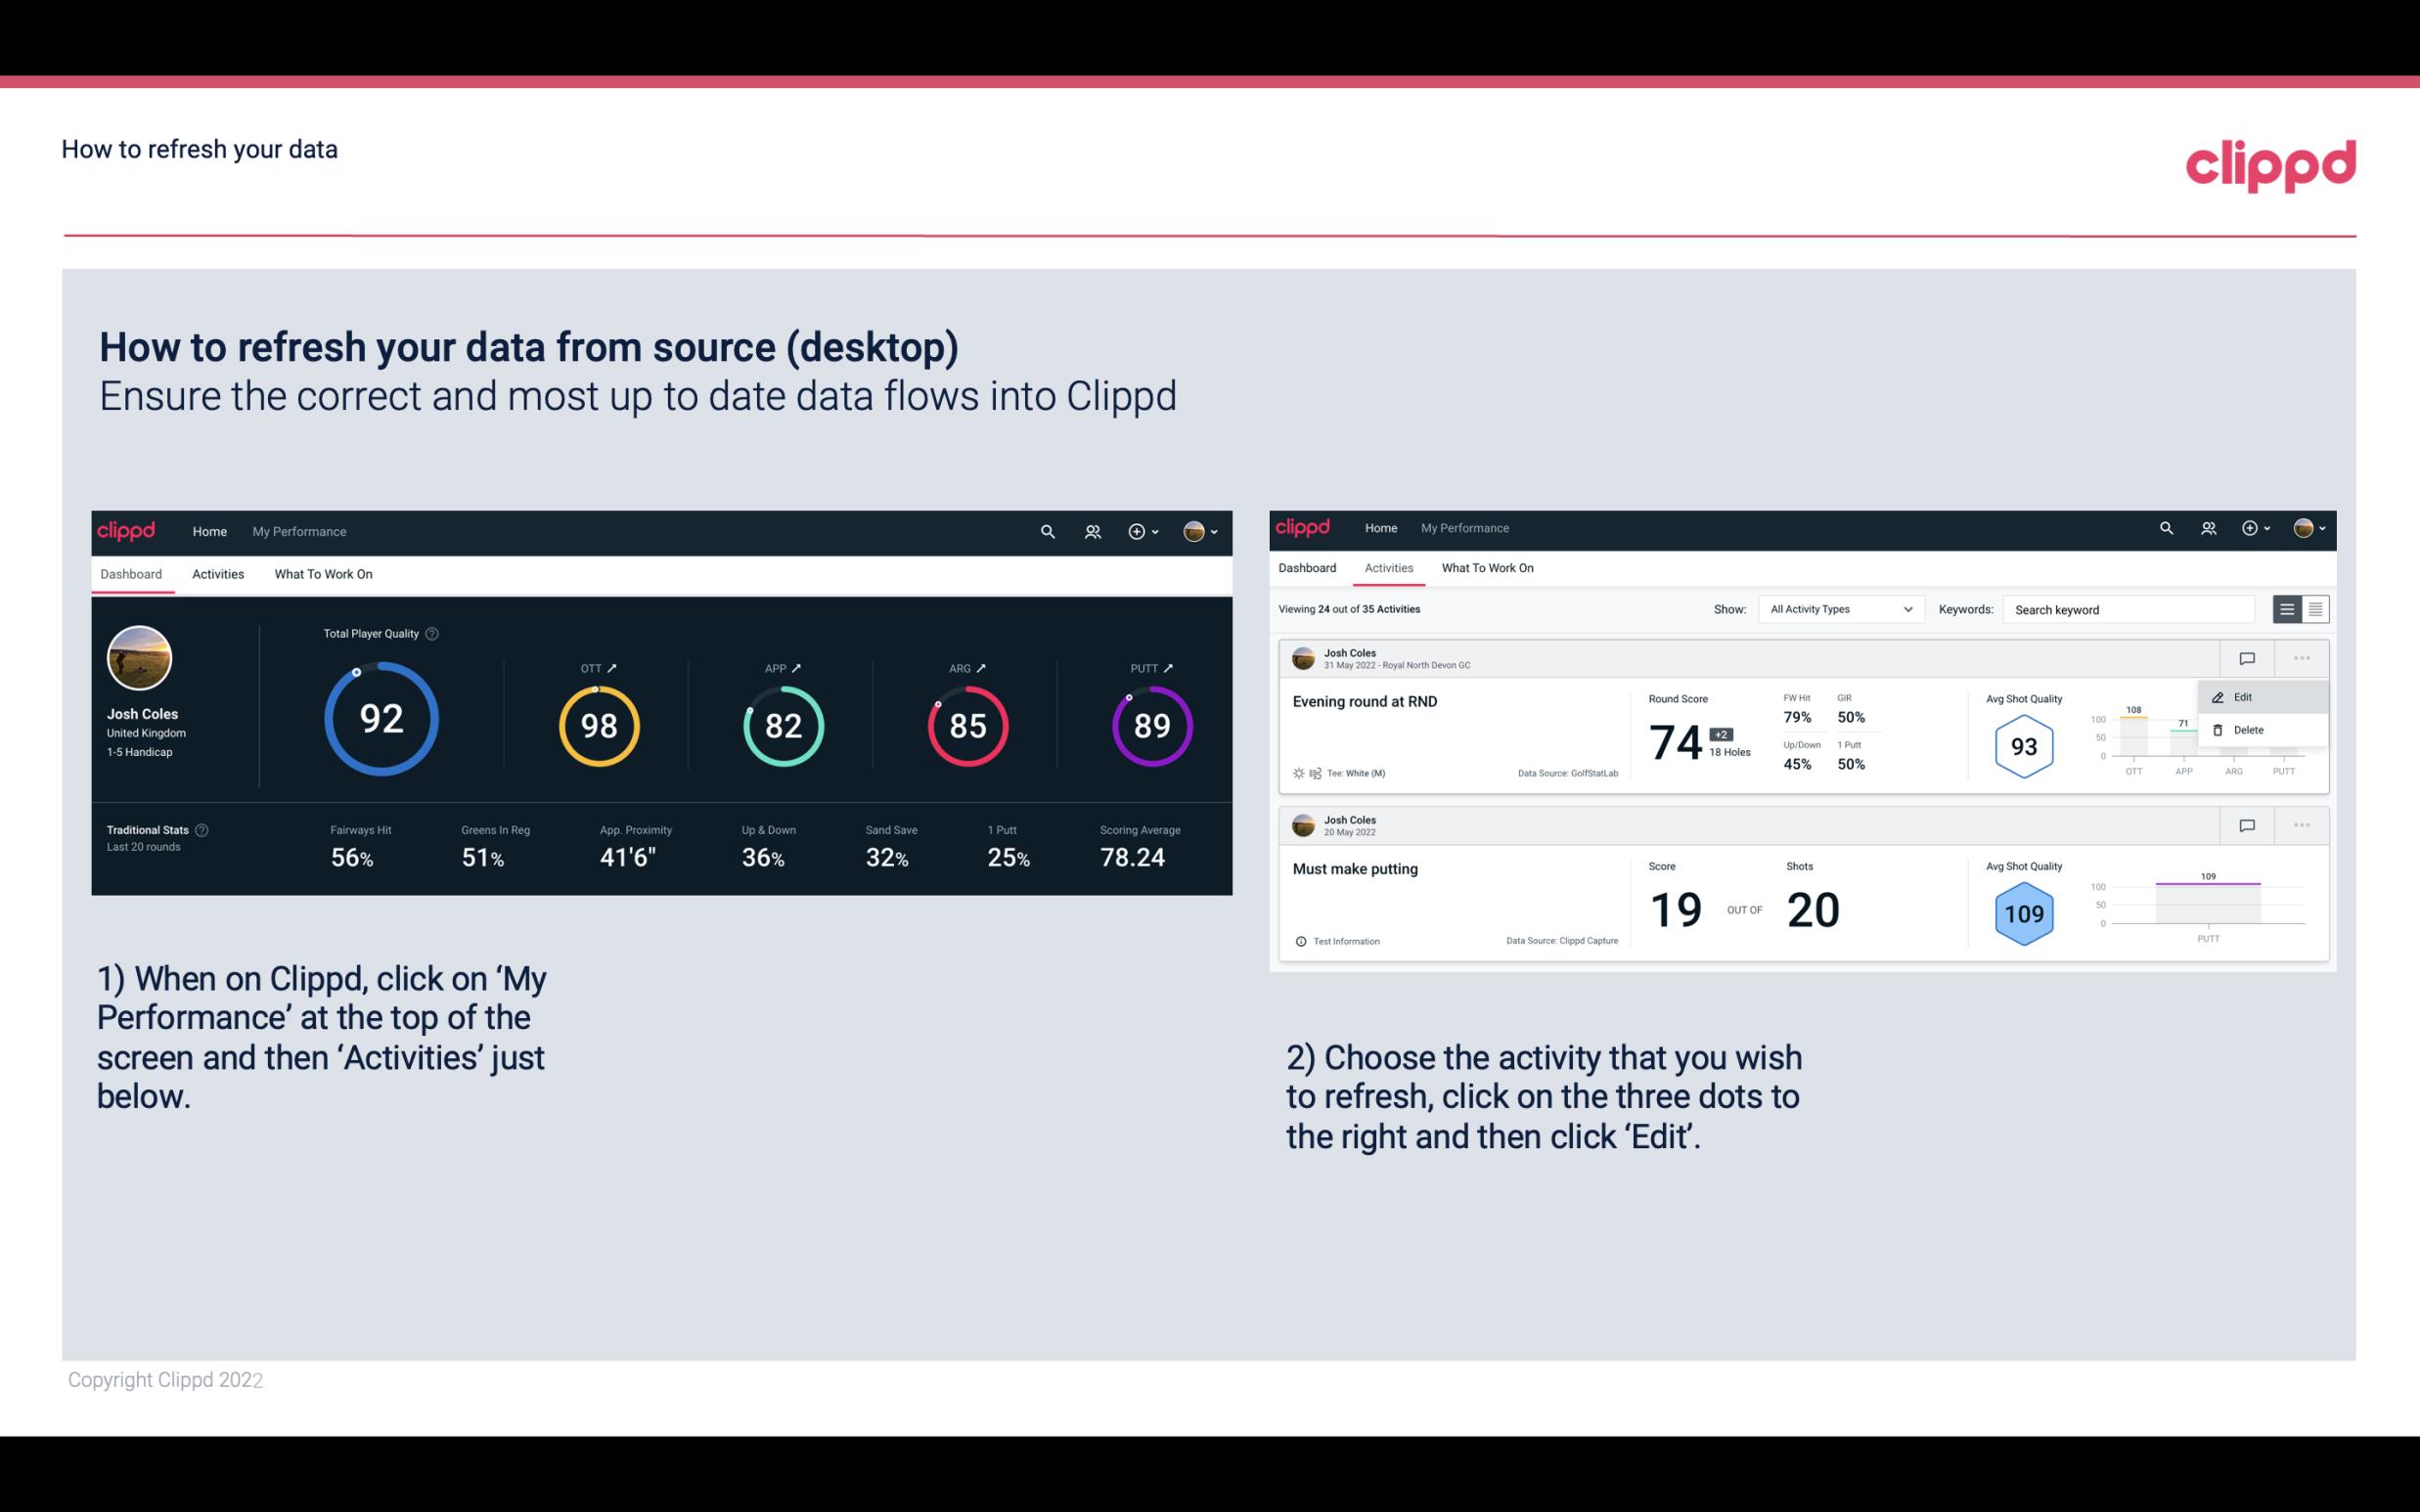The width and height of the screenshot is (2420, 1512).
Task: Select the What To Work On tab
Action: point(323,571)
